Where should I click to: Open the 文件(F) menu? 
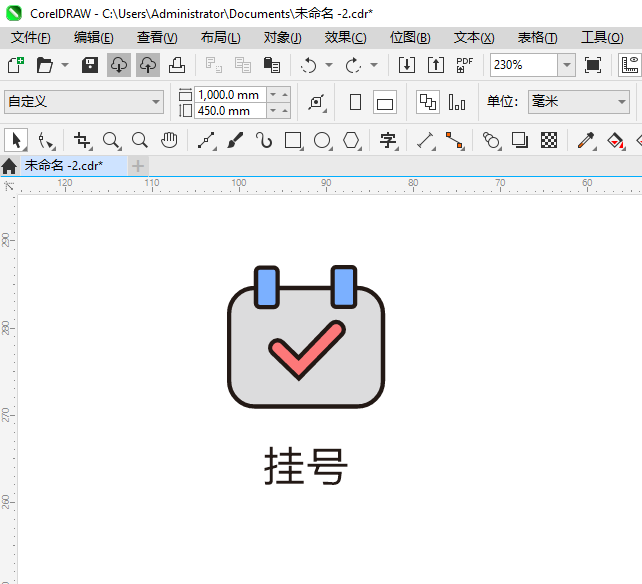tap(31, 38)
